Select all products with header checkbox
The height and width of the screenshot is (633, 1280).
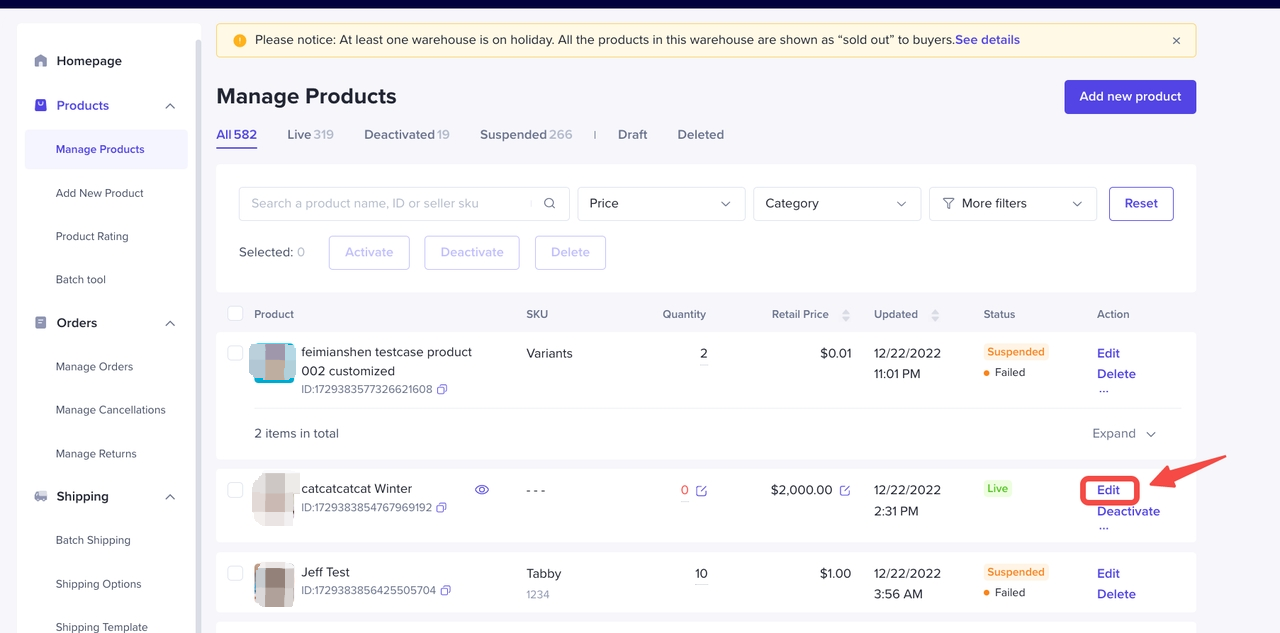tap(235, 314)
